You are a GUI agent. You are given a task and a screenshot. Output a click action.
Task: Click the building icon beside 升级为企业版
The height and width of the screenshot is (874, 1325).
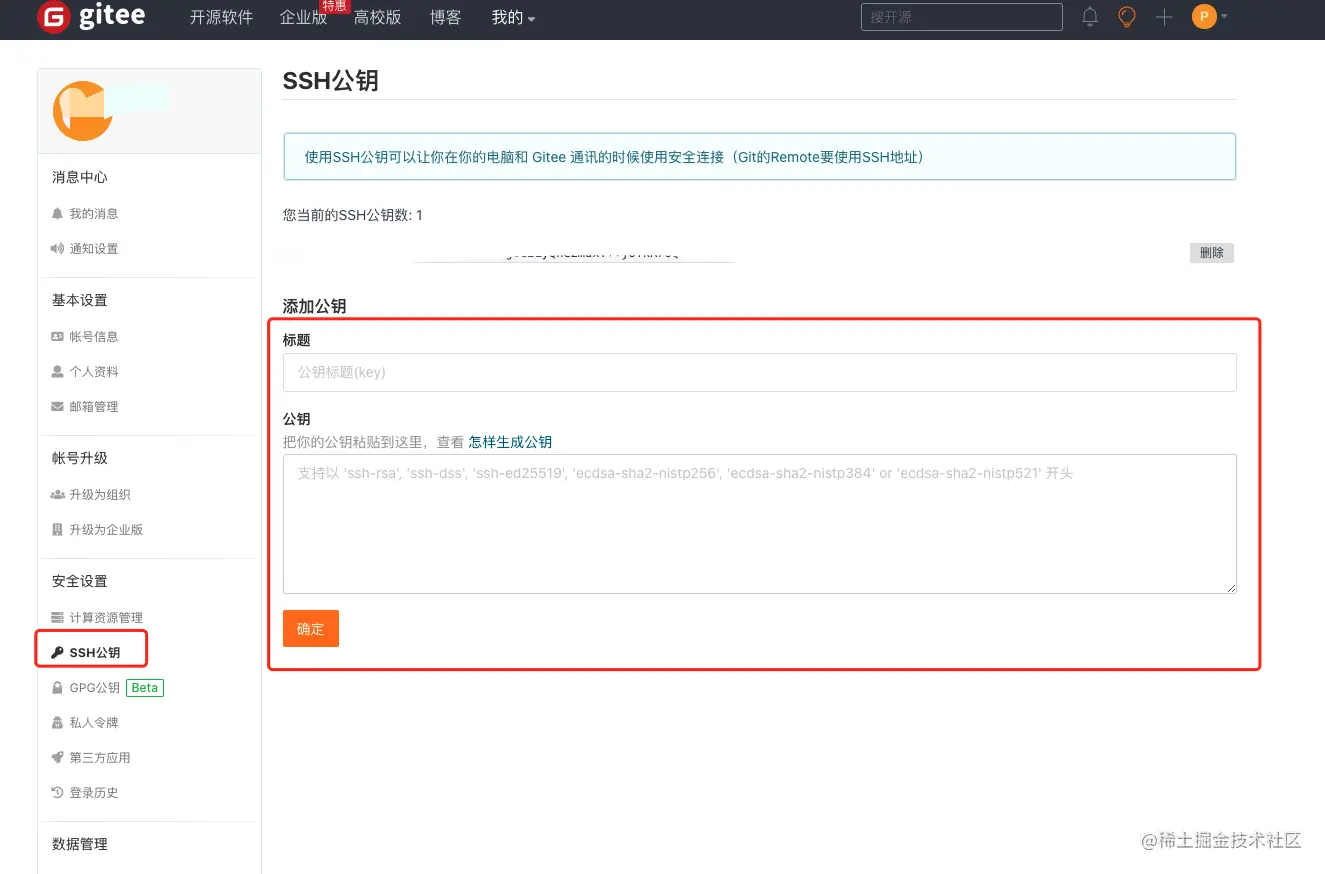click(57, 530)
